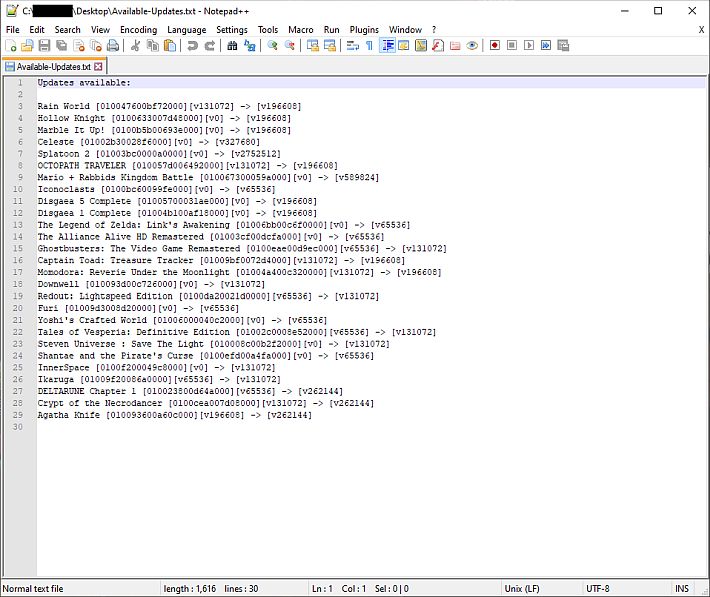Toggle the word wrap toolbar button
The image size is (710, 597).
(352, 46)
